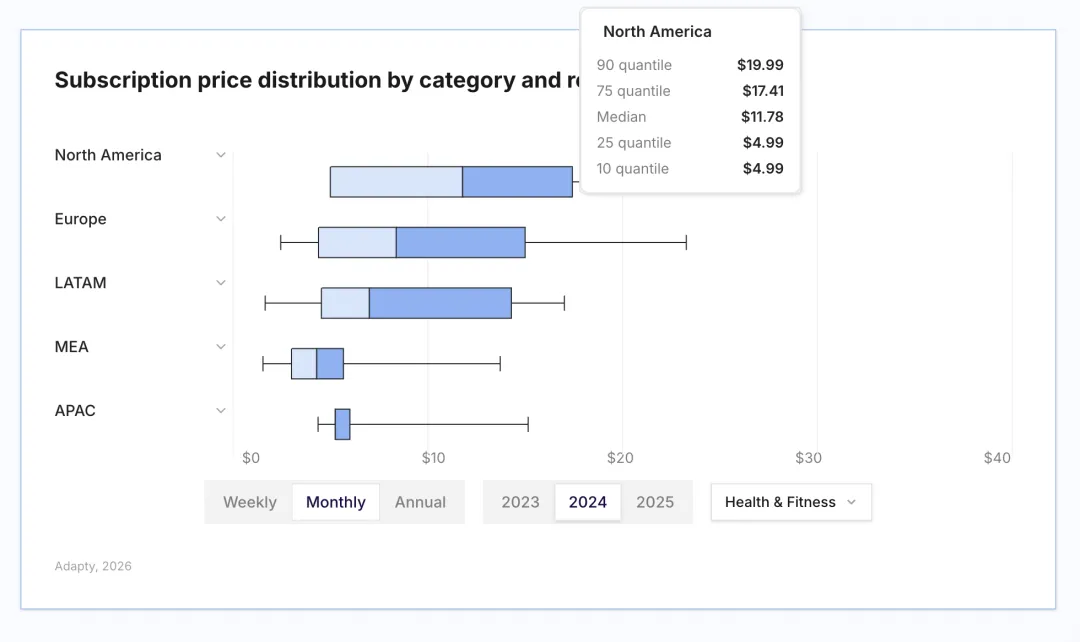Switch to year 2025

655,502
